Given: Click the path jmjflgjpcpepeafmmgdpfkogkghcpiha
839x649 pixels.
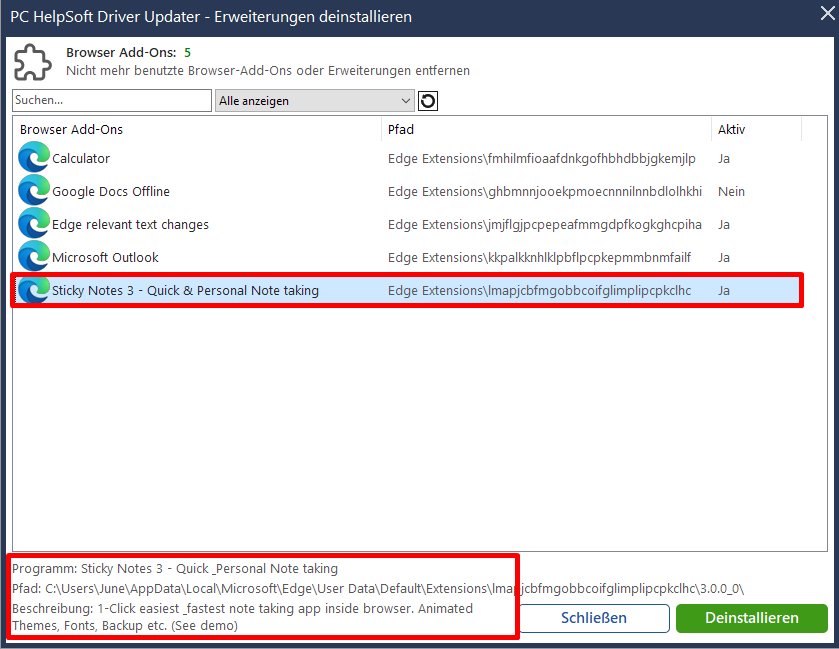Looking at the screenshot, I should tap(545, 225).
